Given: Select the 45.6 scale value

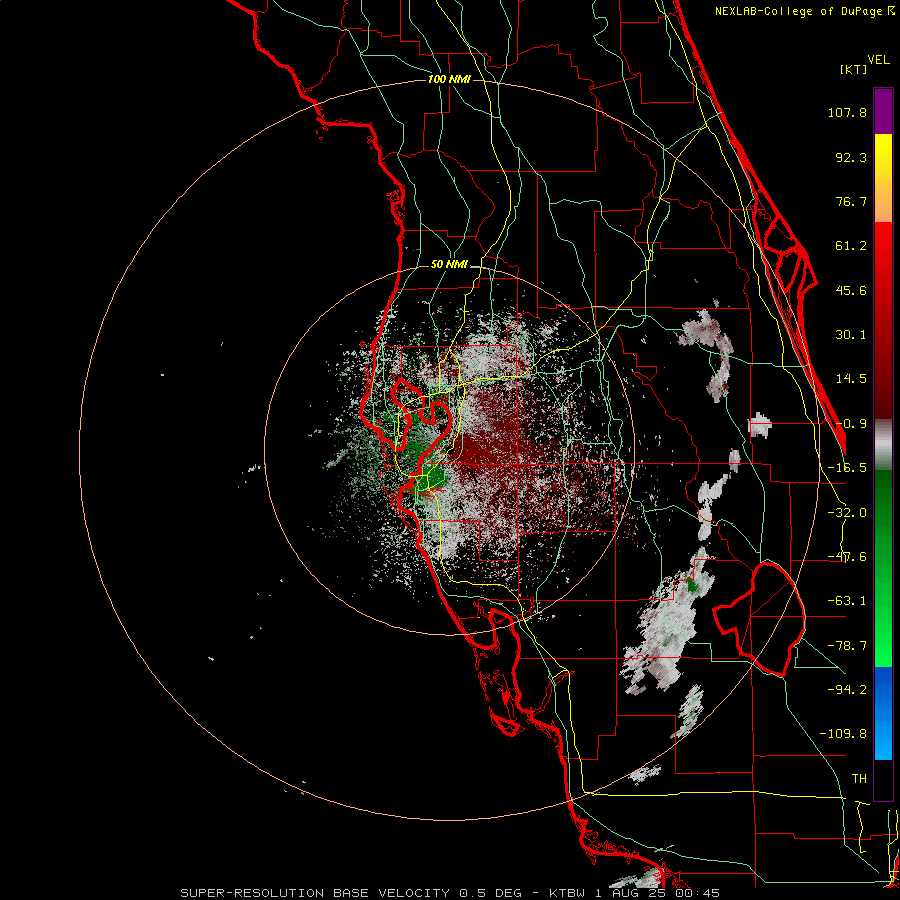Looking at the screenshot, I should click(851, 290).
